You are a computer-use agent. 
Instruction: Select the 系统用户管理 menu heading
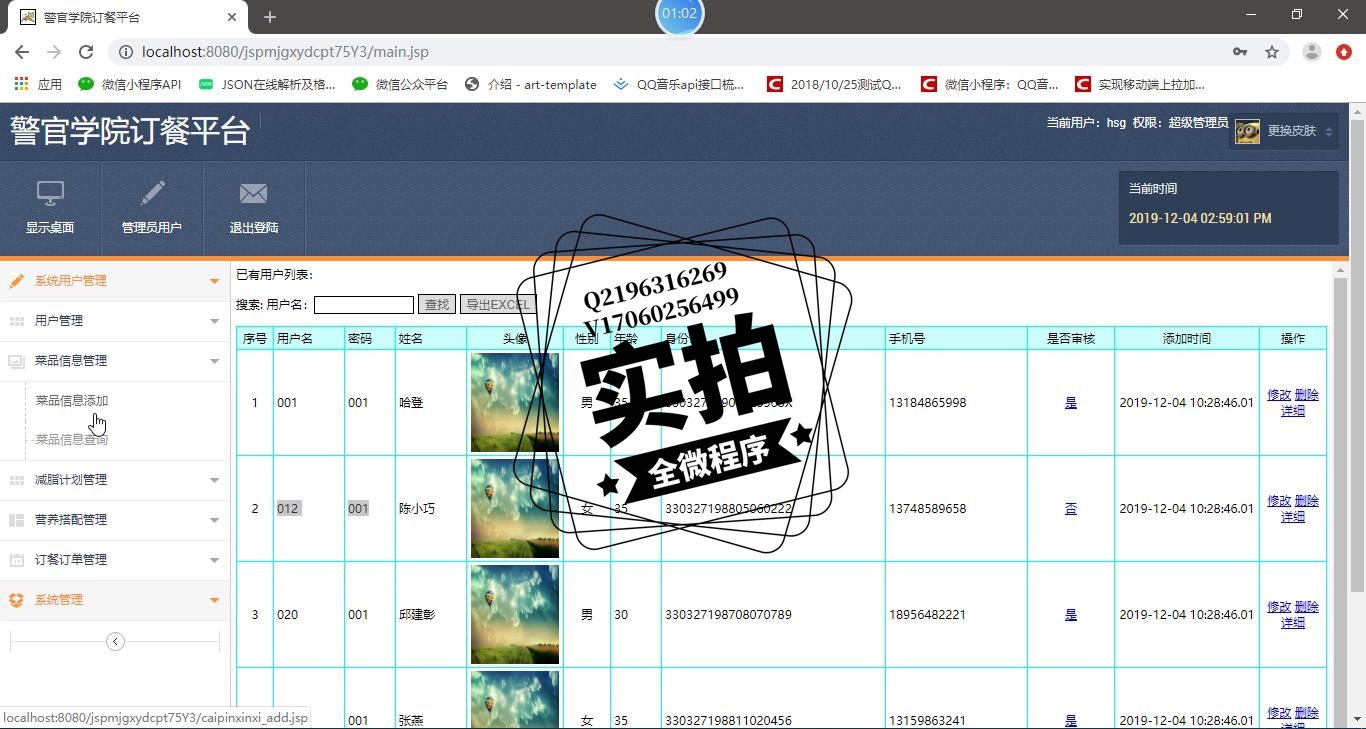tap(71, 281)
